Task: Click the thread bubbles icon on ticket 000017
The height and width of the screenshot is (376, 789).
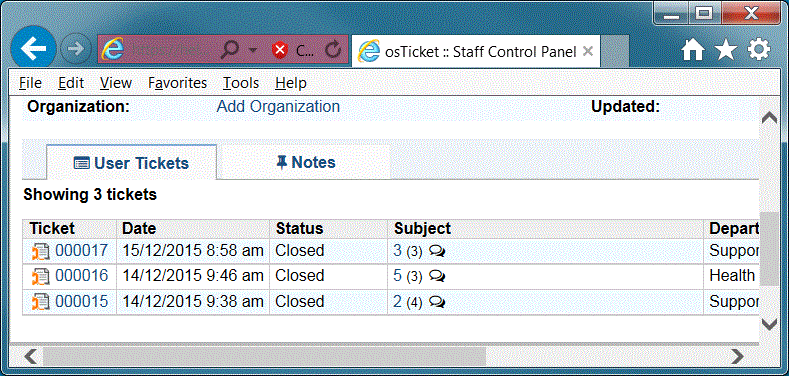Action: point(437,252)
